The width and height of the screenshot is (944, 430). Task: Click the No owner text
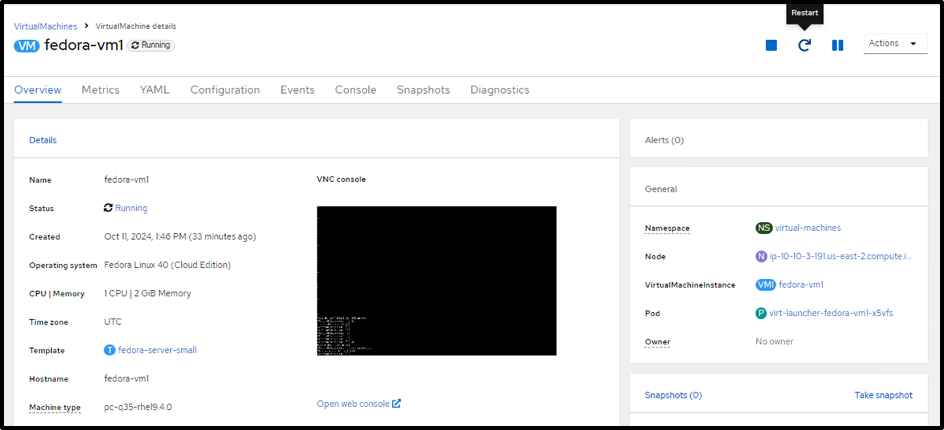774,341
